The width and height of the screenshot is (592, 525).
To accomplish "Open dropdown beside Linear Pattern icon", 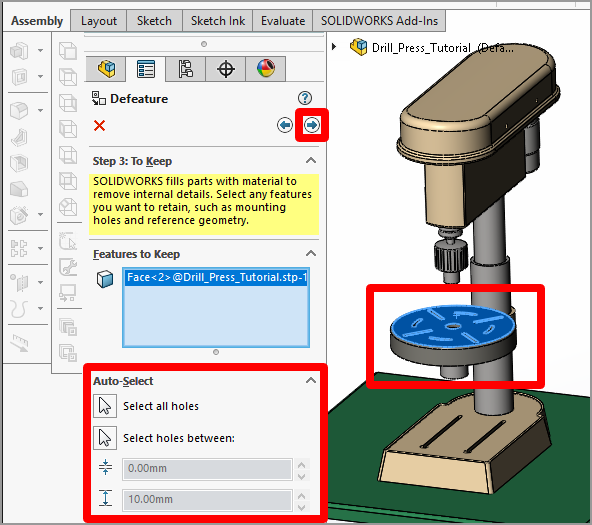I will 40,248.
